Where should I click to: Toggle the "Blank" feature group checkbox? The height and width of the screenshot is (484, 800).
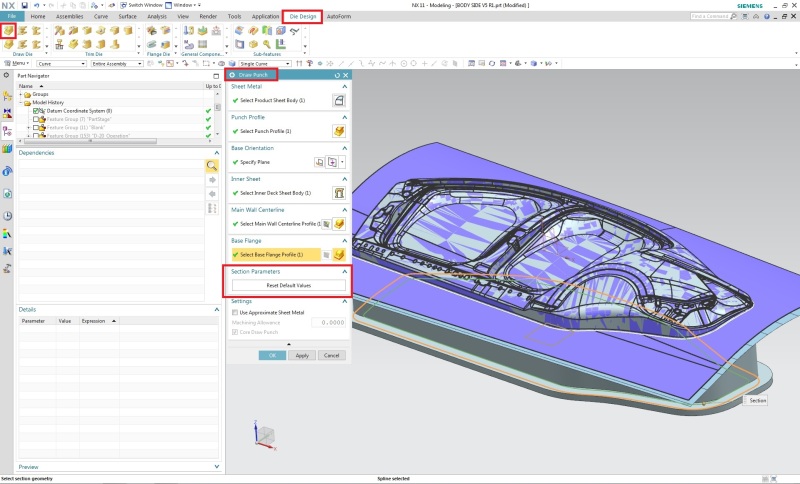point(36,128)
